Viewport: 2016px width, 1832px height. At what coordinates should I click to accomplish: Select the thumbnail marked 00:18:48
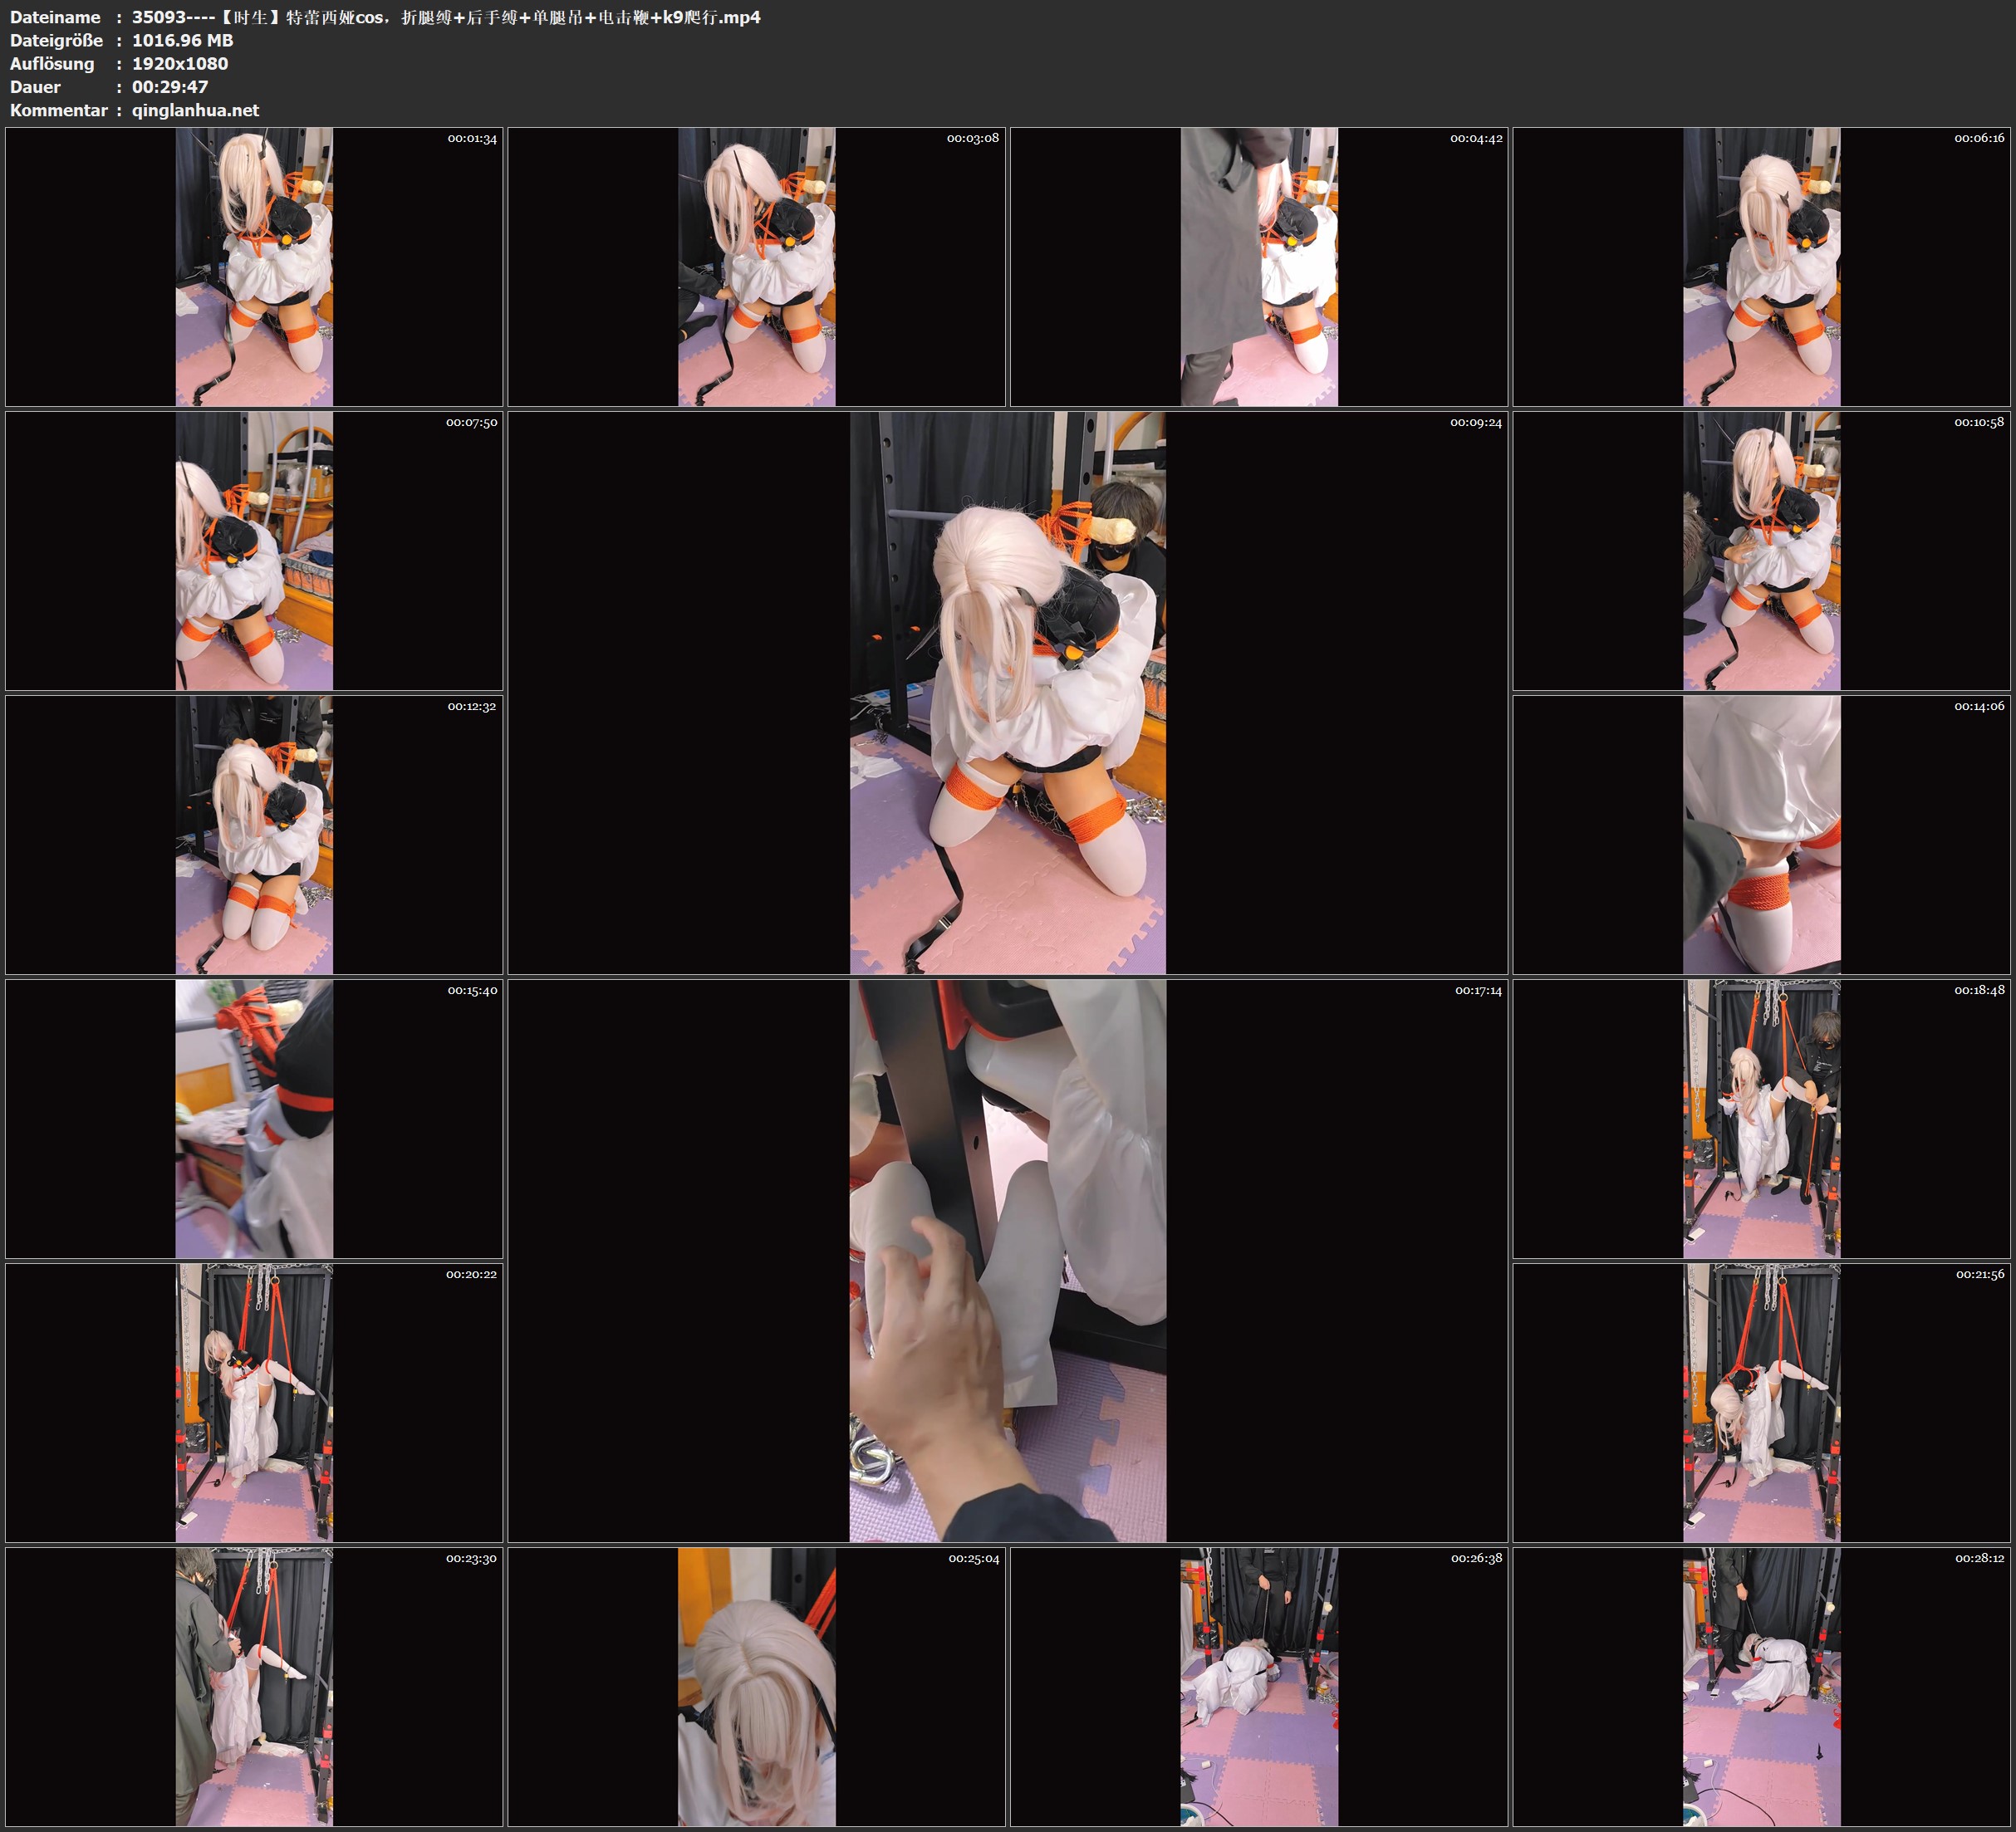[x=1761, y=1118]
